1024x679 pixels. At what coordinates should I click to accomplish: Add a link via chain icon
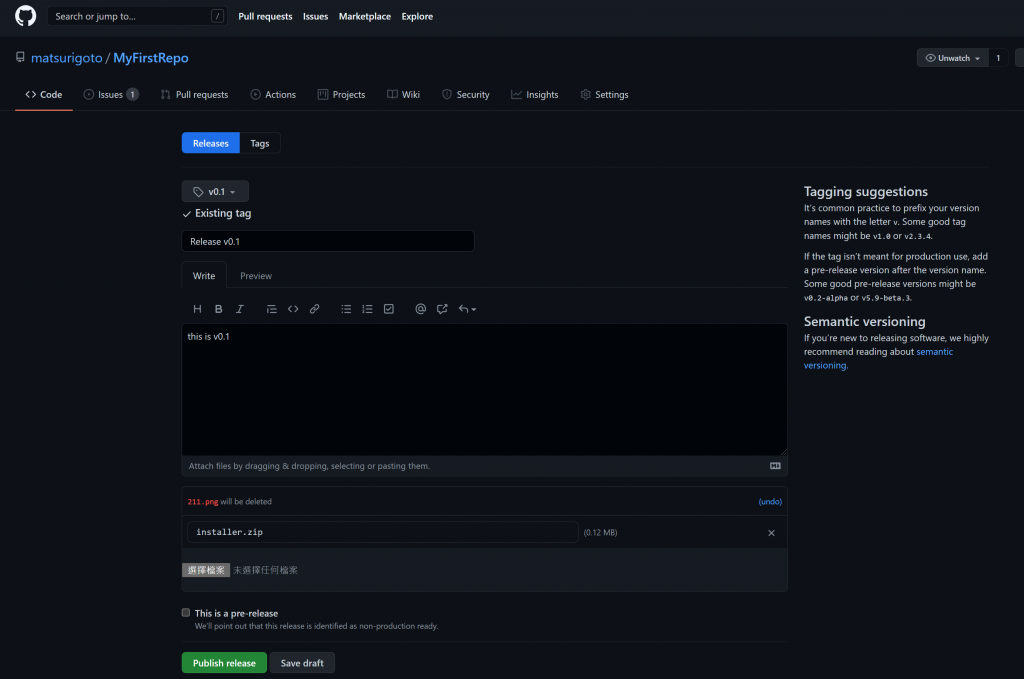point(315,309)
